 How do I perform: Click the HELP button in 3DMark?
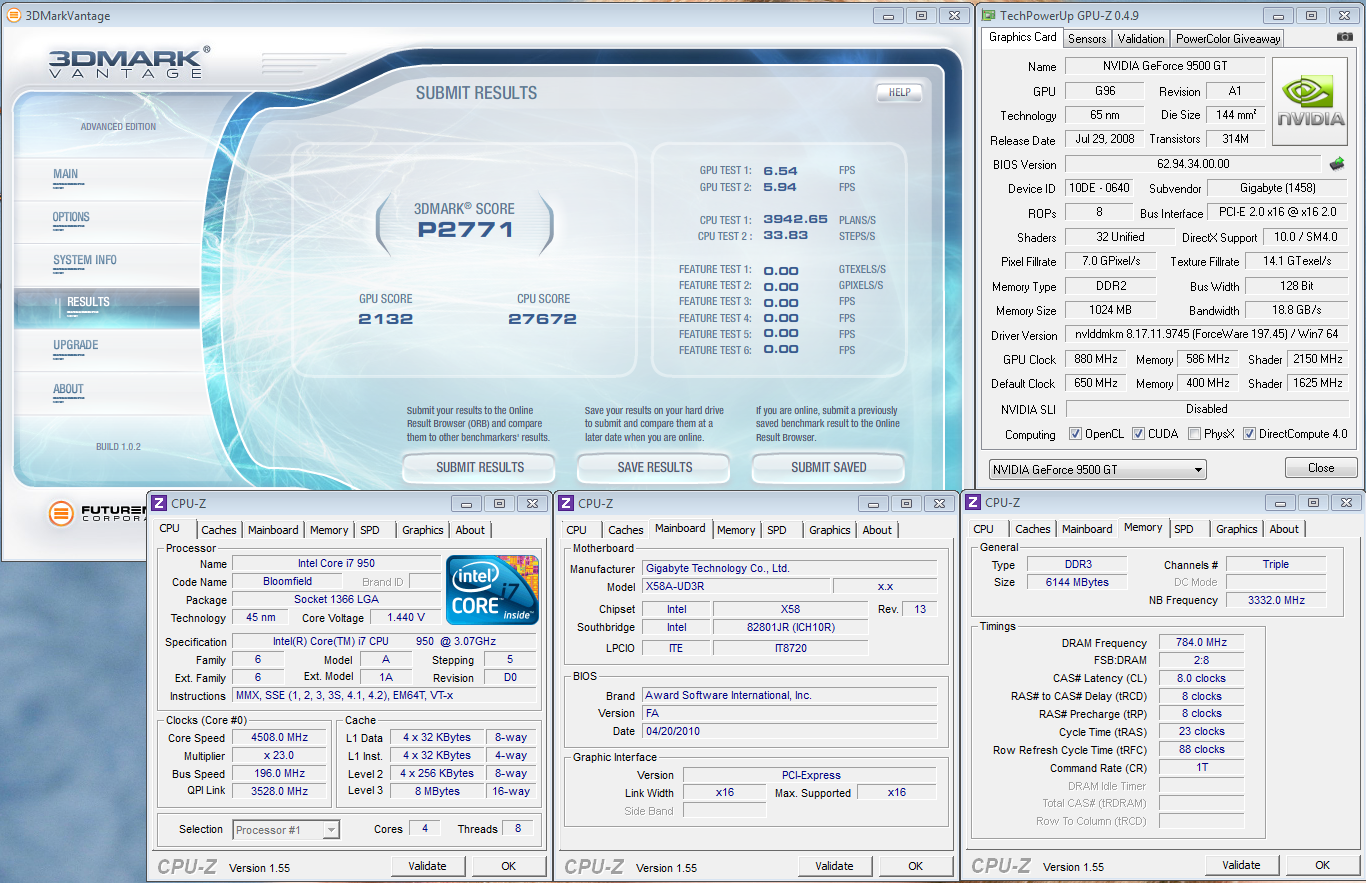pos(899,92)
